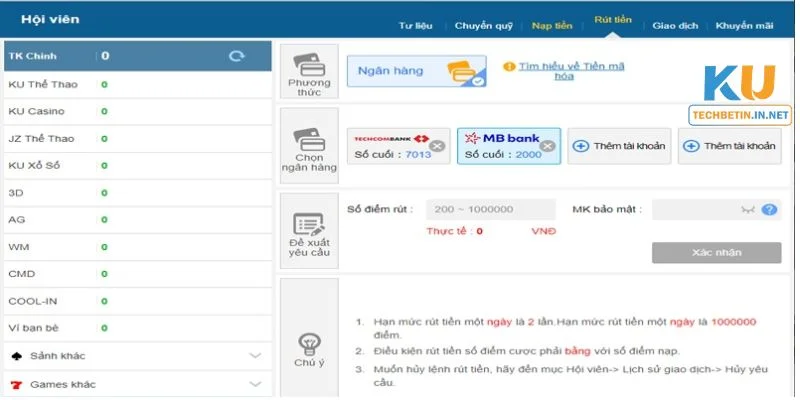The image size is (800, 400).
Task: Switch to the Nạp tiền tab
Action: pos(552,26)
